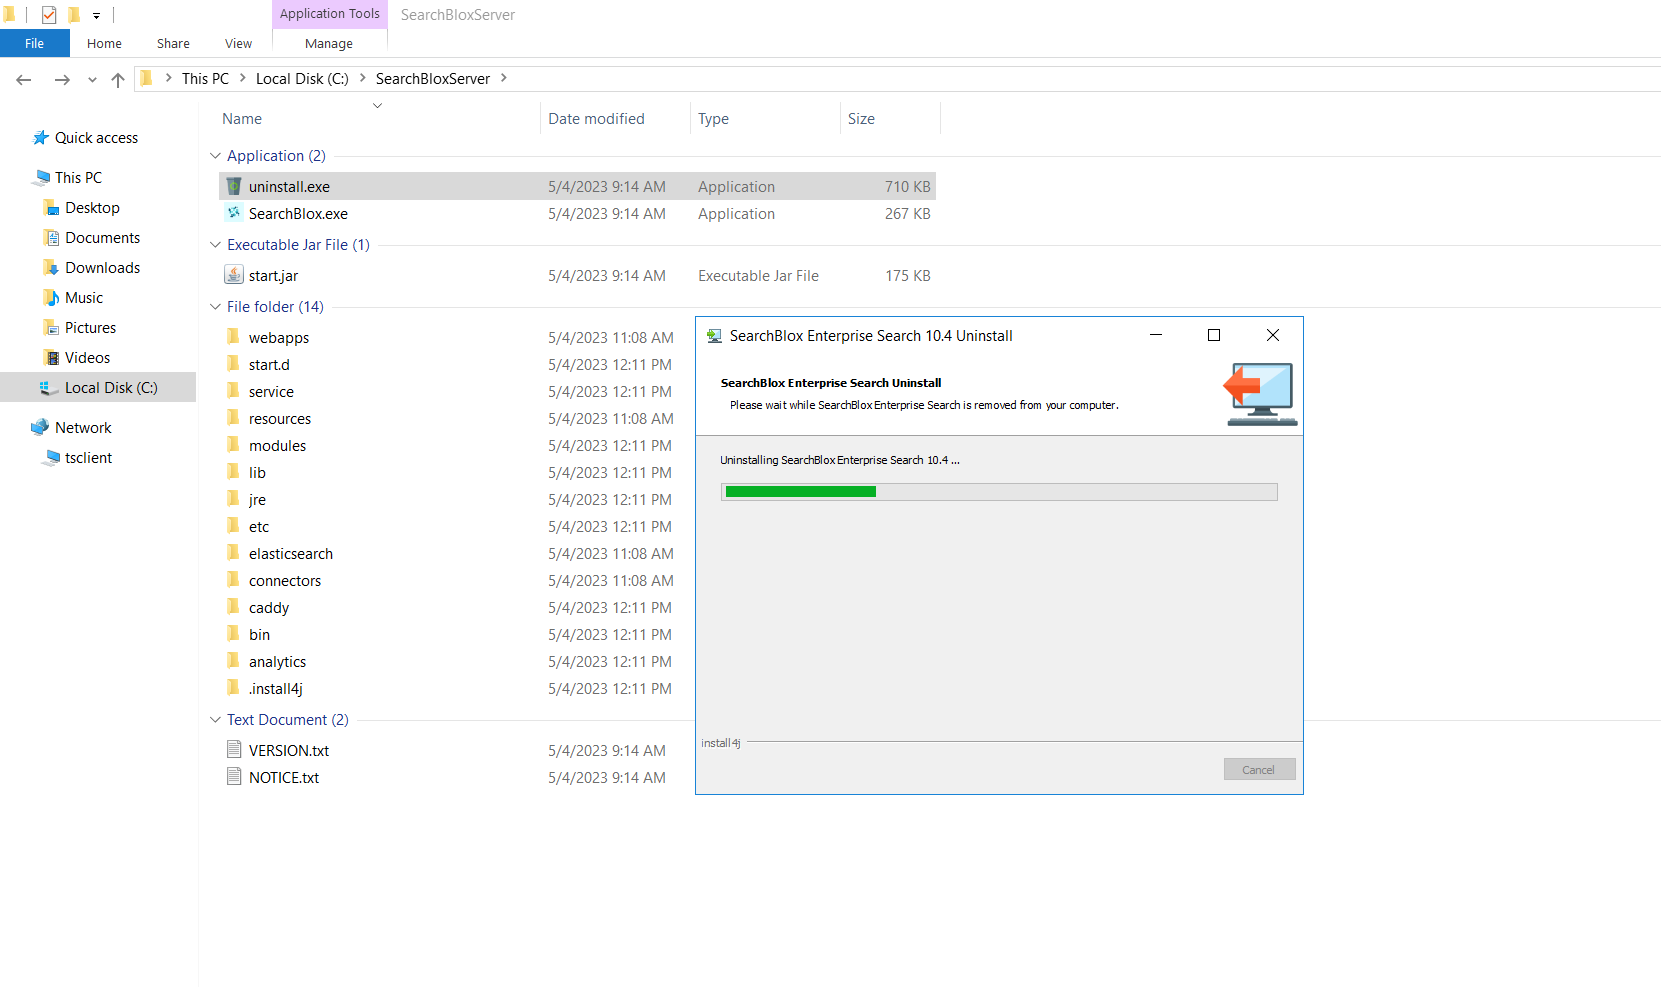Select the SearchBlox.exe application icon
The image size is (1661, 987).
click(x=234, y=213)
